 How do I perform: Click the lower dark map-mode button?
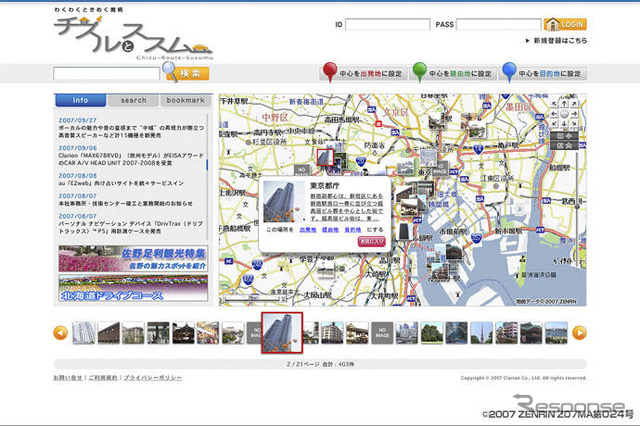click(x=564, y=145)
